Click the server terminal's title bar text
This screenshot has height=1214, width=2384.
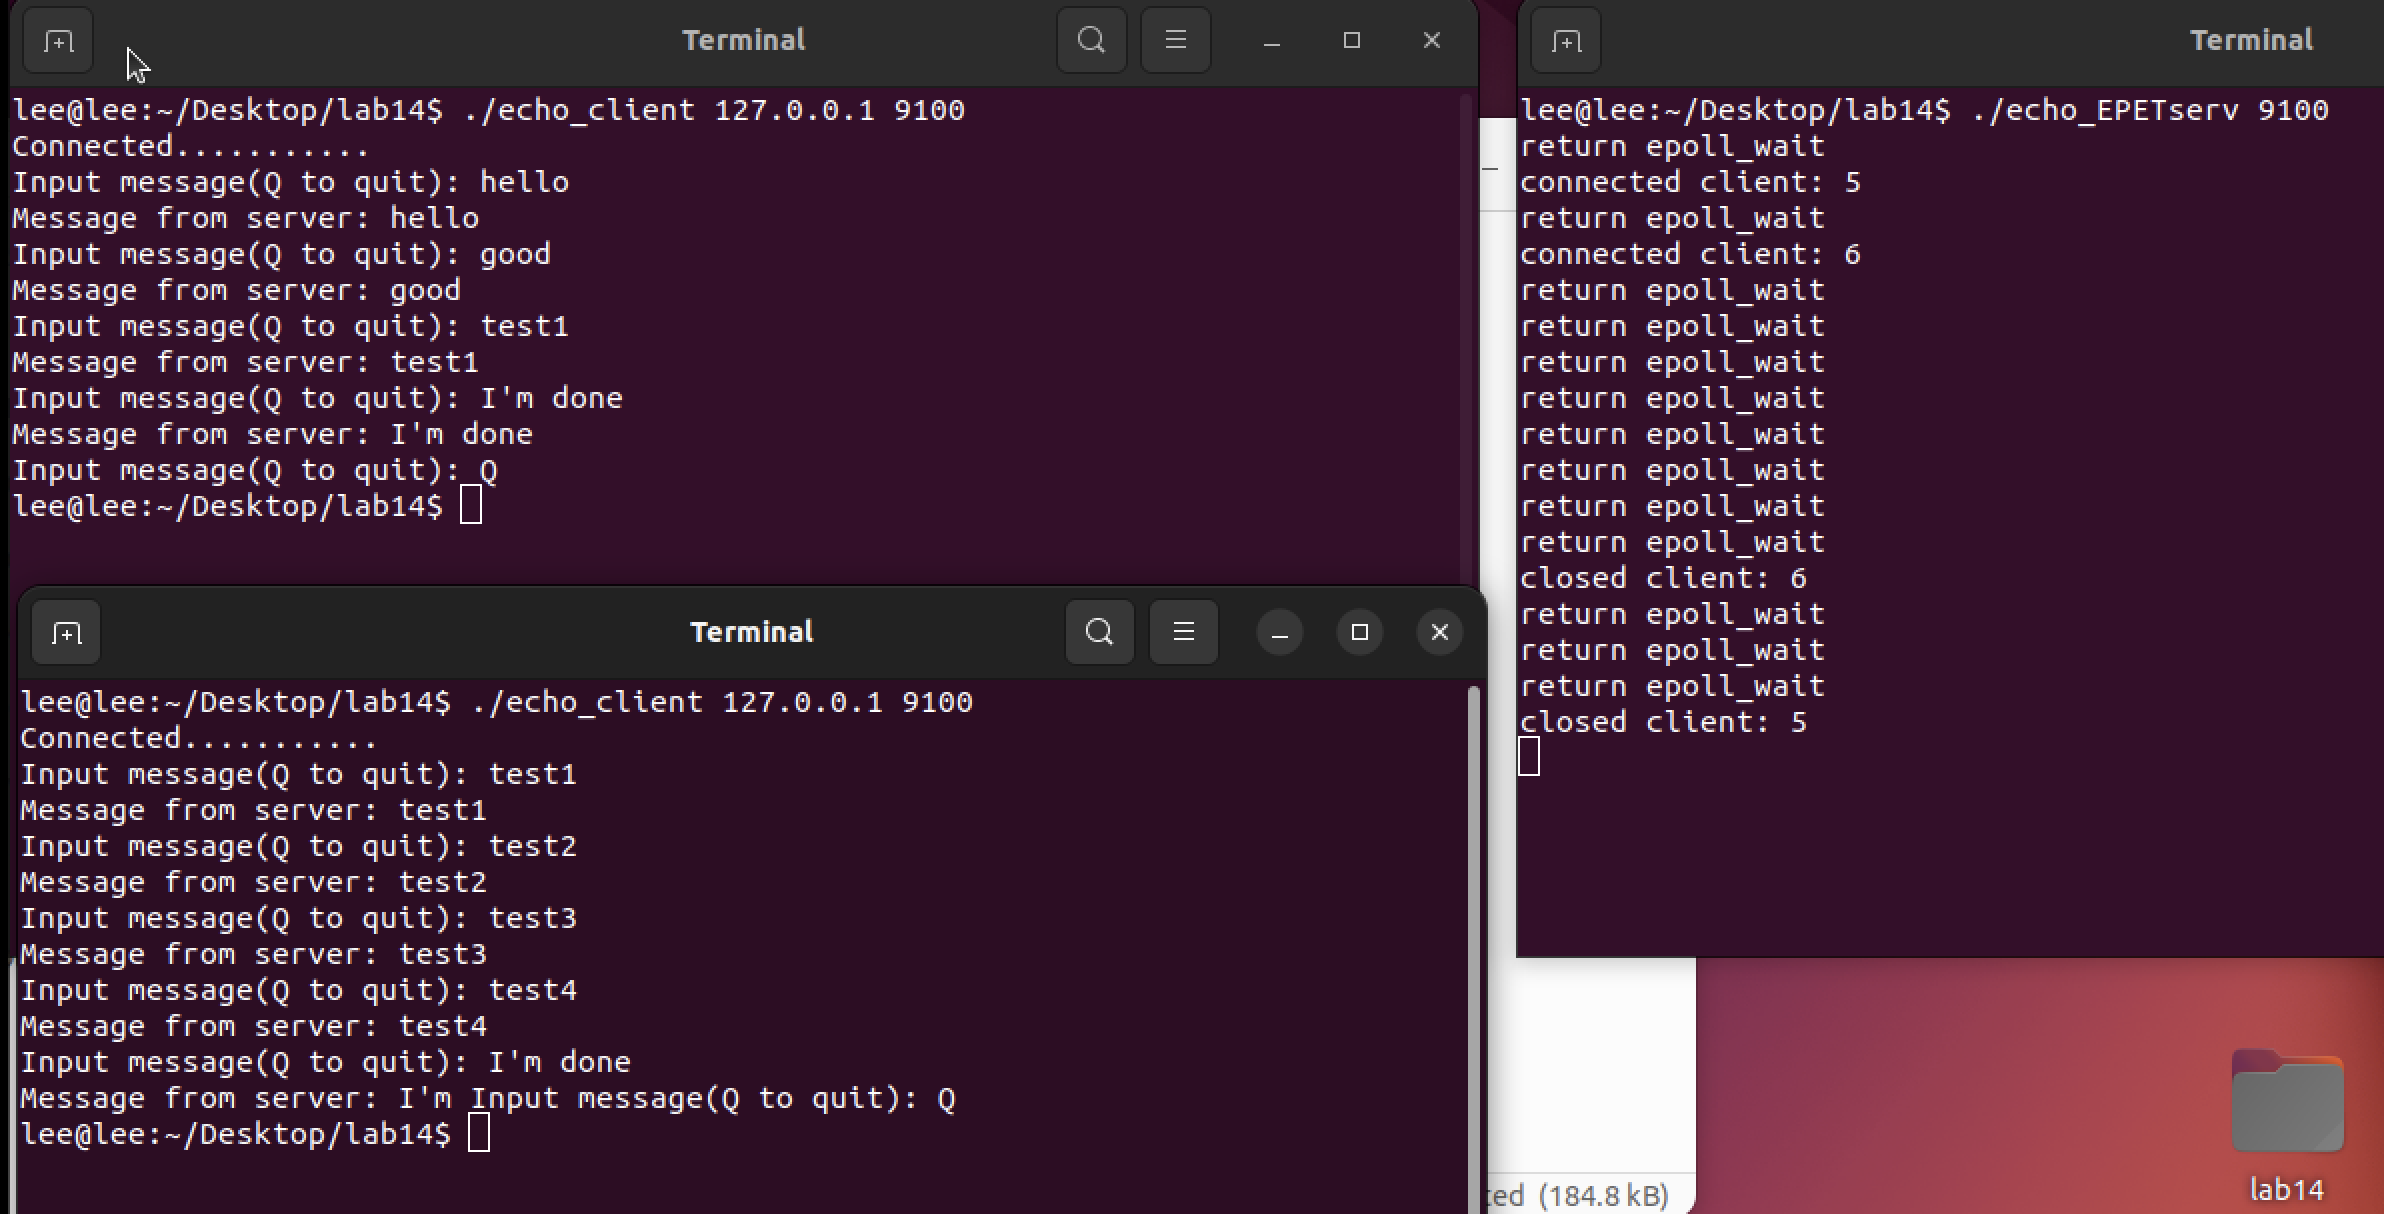2250,41
